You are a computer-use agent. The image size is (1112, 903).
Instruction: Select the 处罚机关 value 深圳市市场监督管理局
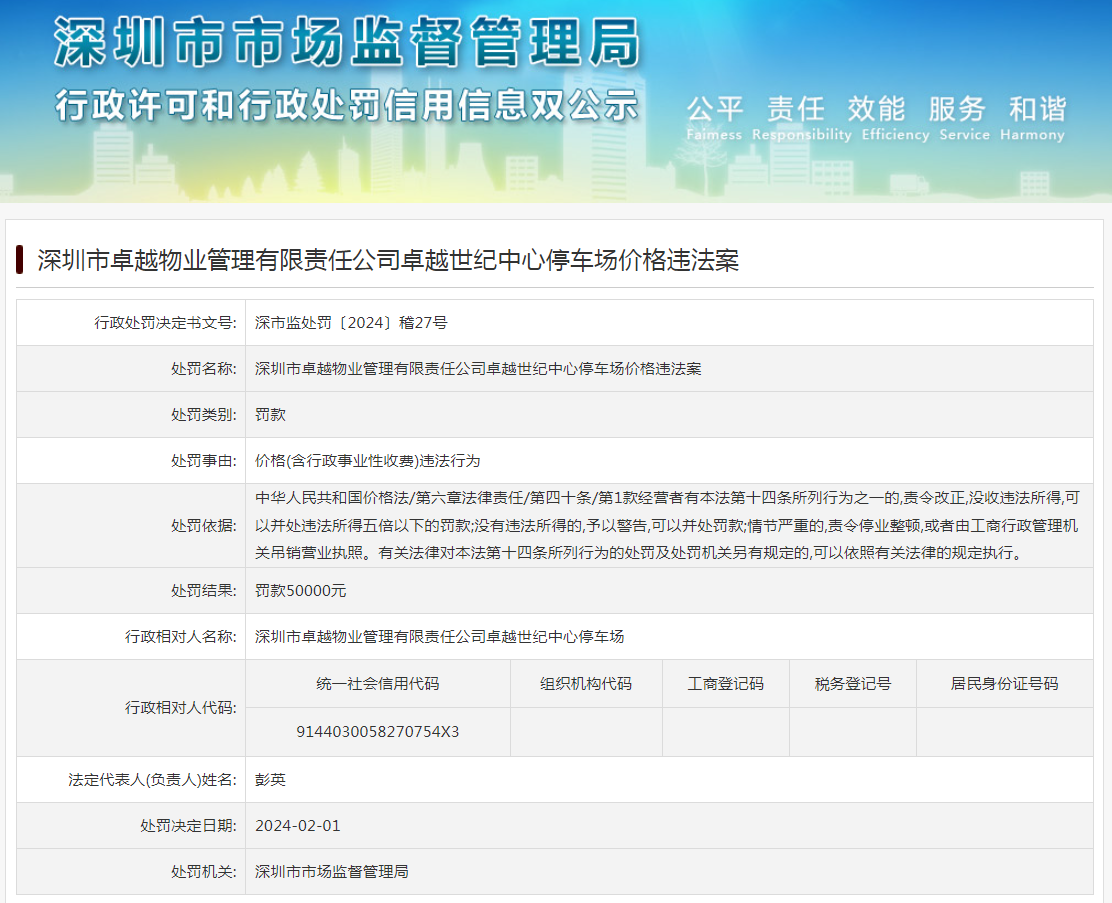click(335, 871)
